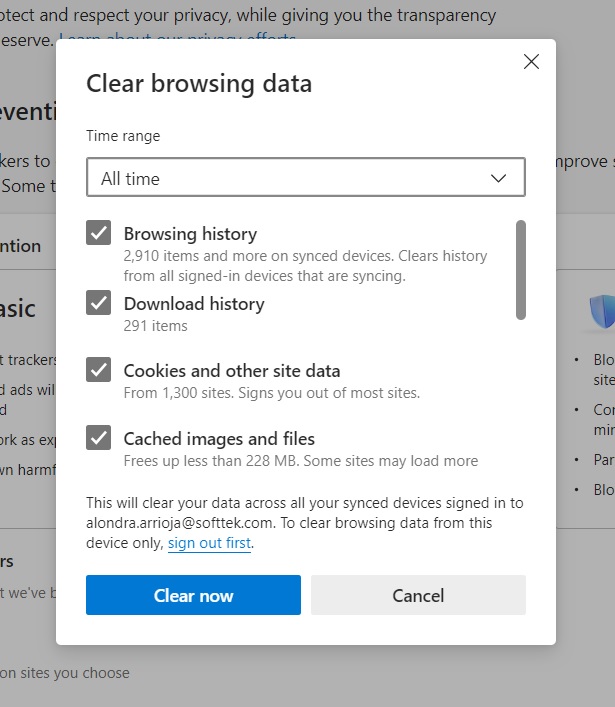
Task: Uncheck the Browsing history checkbox
Action: (98, 233)
